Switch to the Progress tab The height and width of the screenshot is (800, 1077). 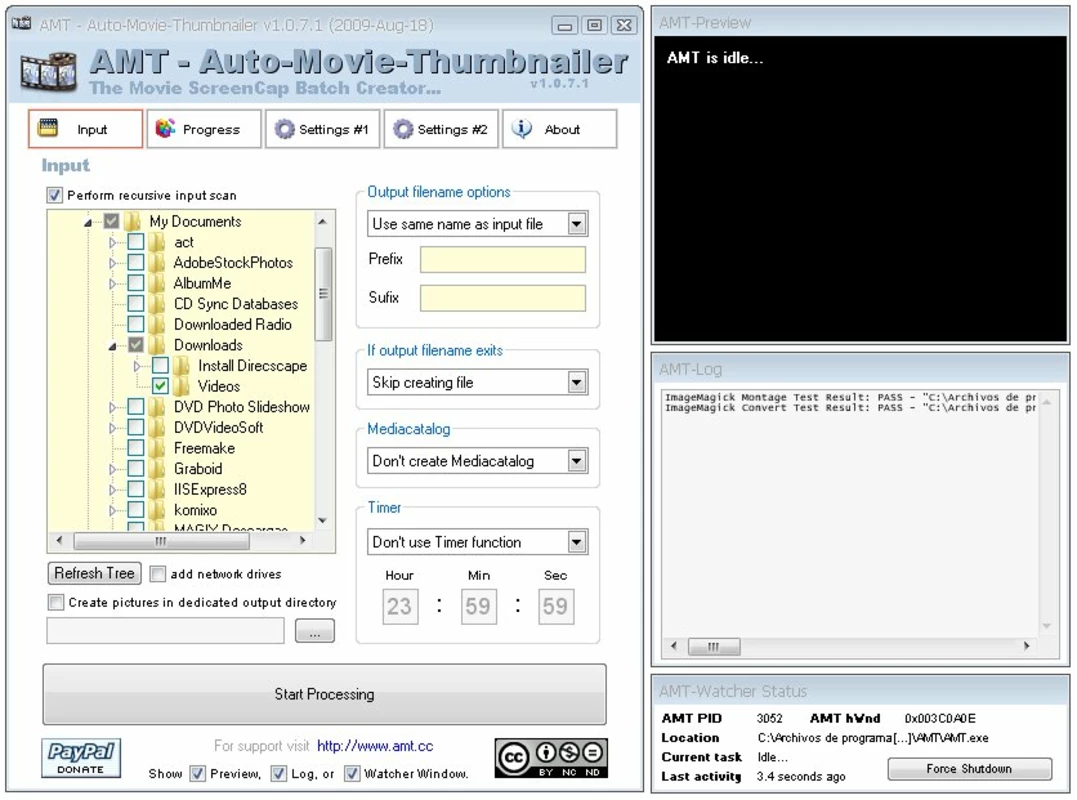coord(204,128)
